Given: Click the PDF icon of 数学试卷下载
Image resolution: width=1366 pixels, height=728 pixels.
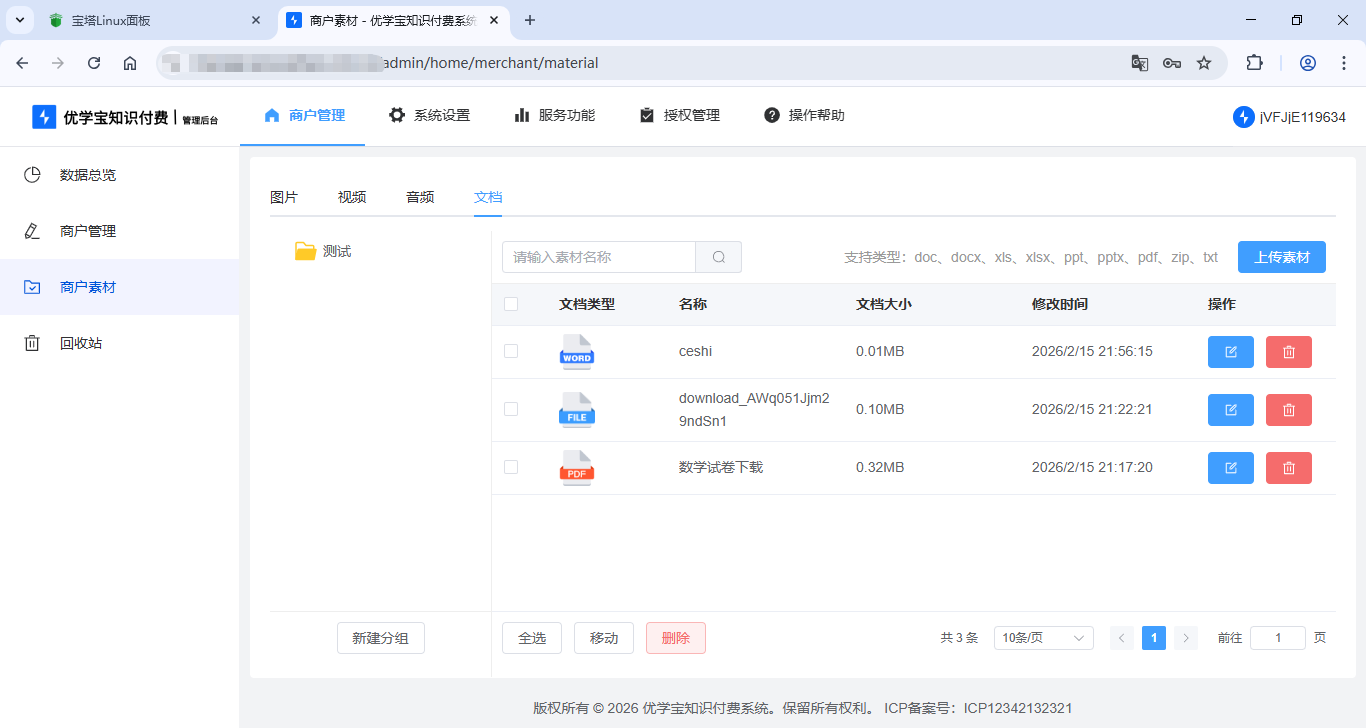Looking at the screenshot, I should (x=576, y=467).
